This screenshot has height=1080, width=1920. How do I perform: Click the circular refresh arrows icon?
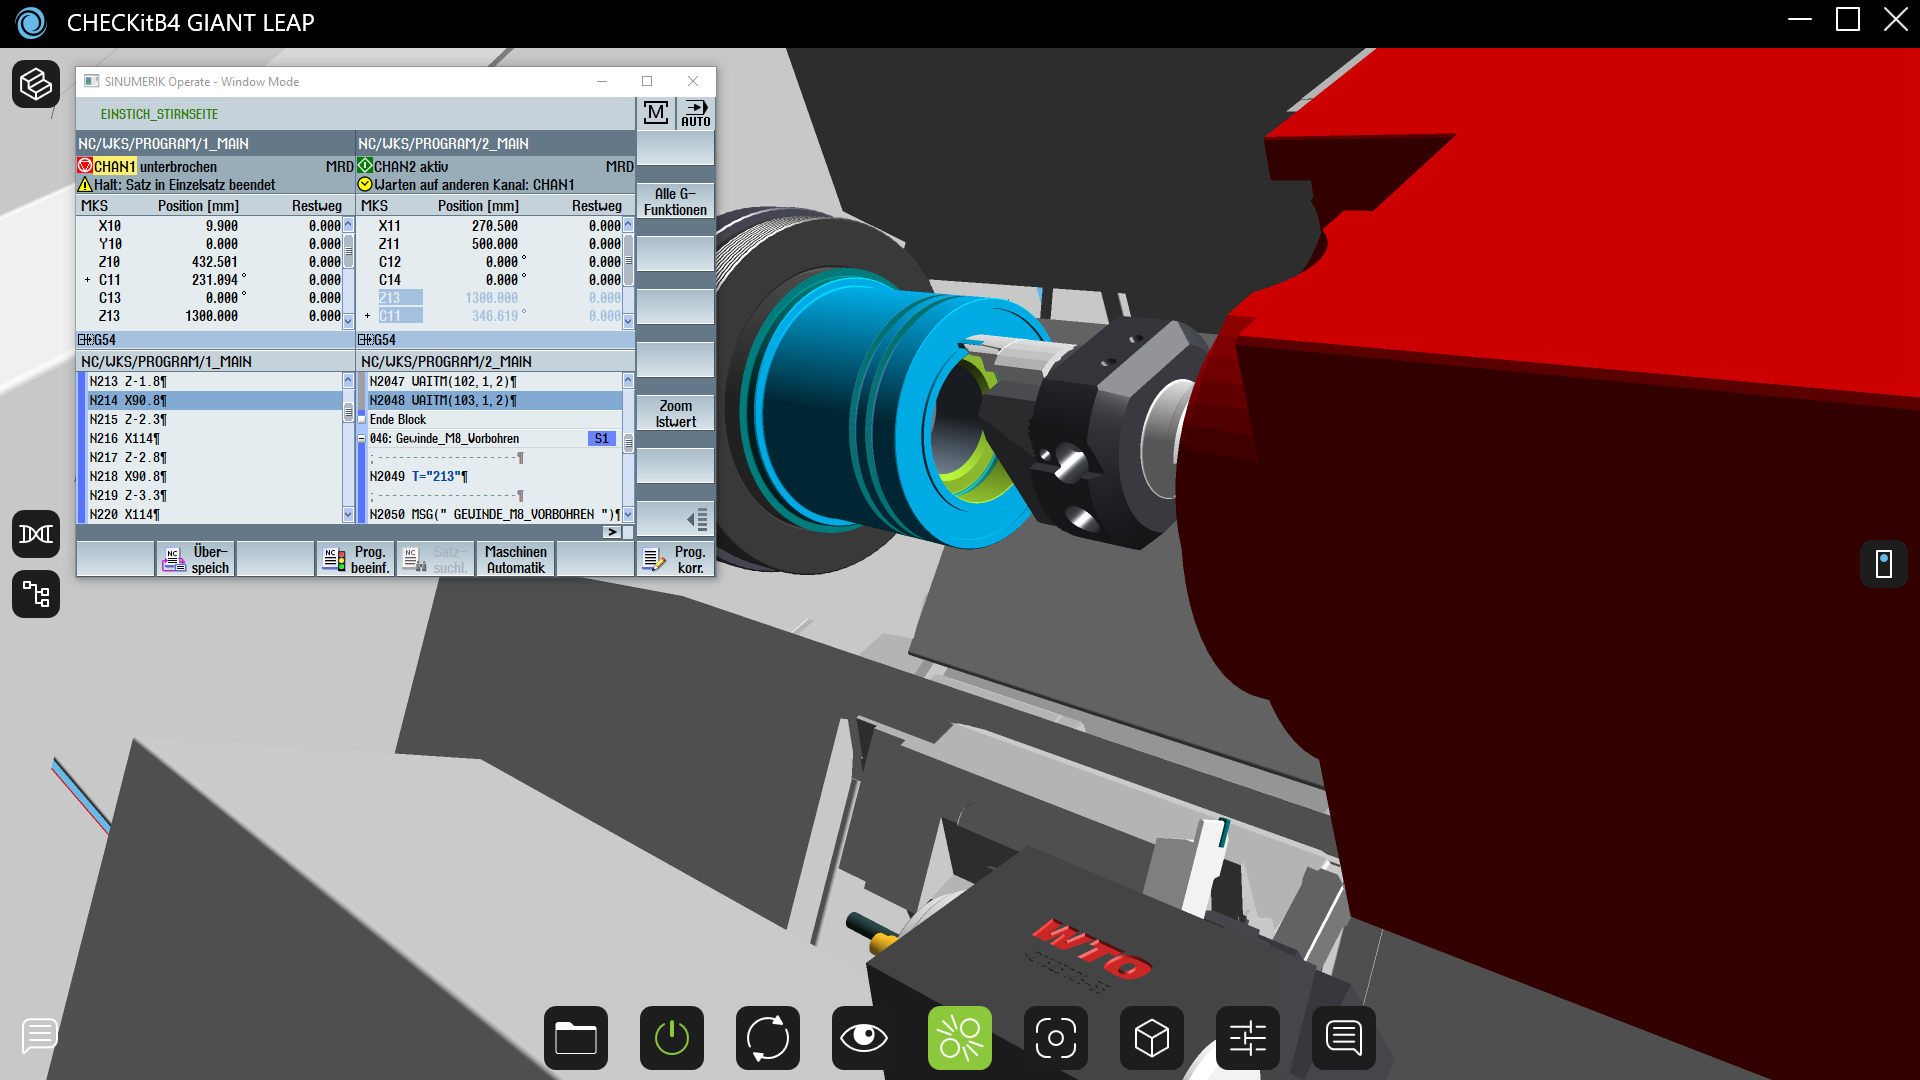coord(768,1038)
